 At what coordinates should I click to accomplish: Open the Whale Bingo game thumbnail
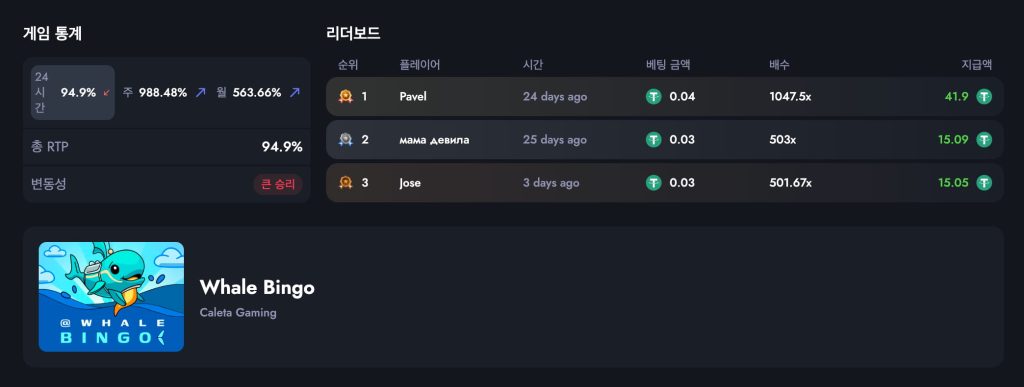point(111,297)
